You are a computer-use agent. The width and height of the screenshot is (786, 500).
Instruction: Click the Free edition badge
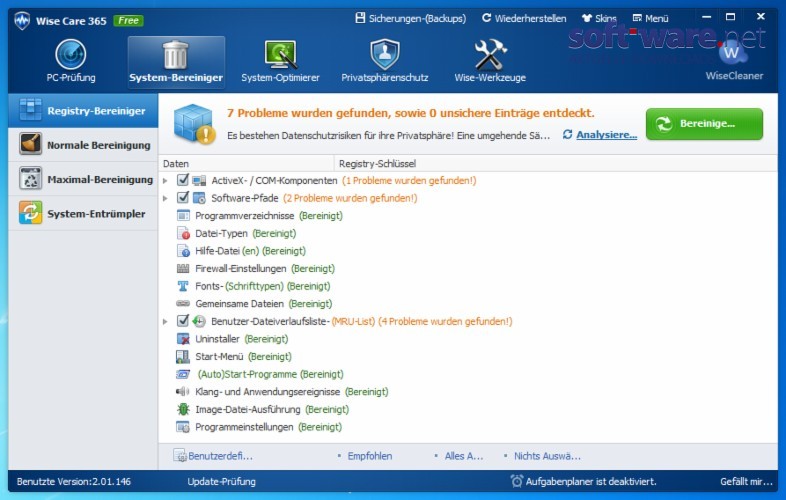129,21
